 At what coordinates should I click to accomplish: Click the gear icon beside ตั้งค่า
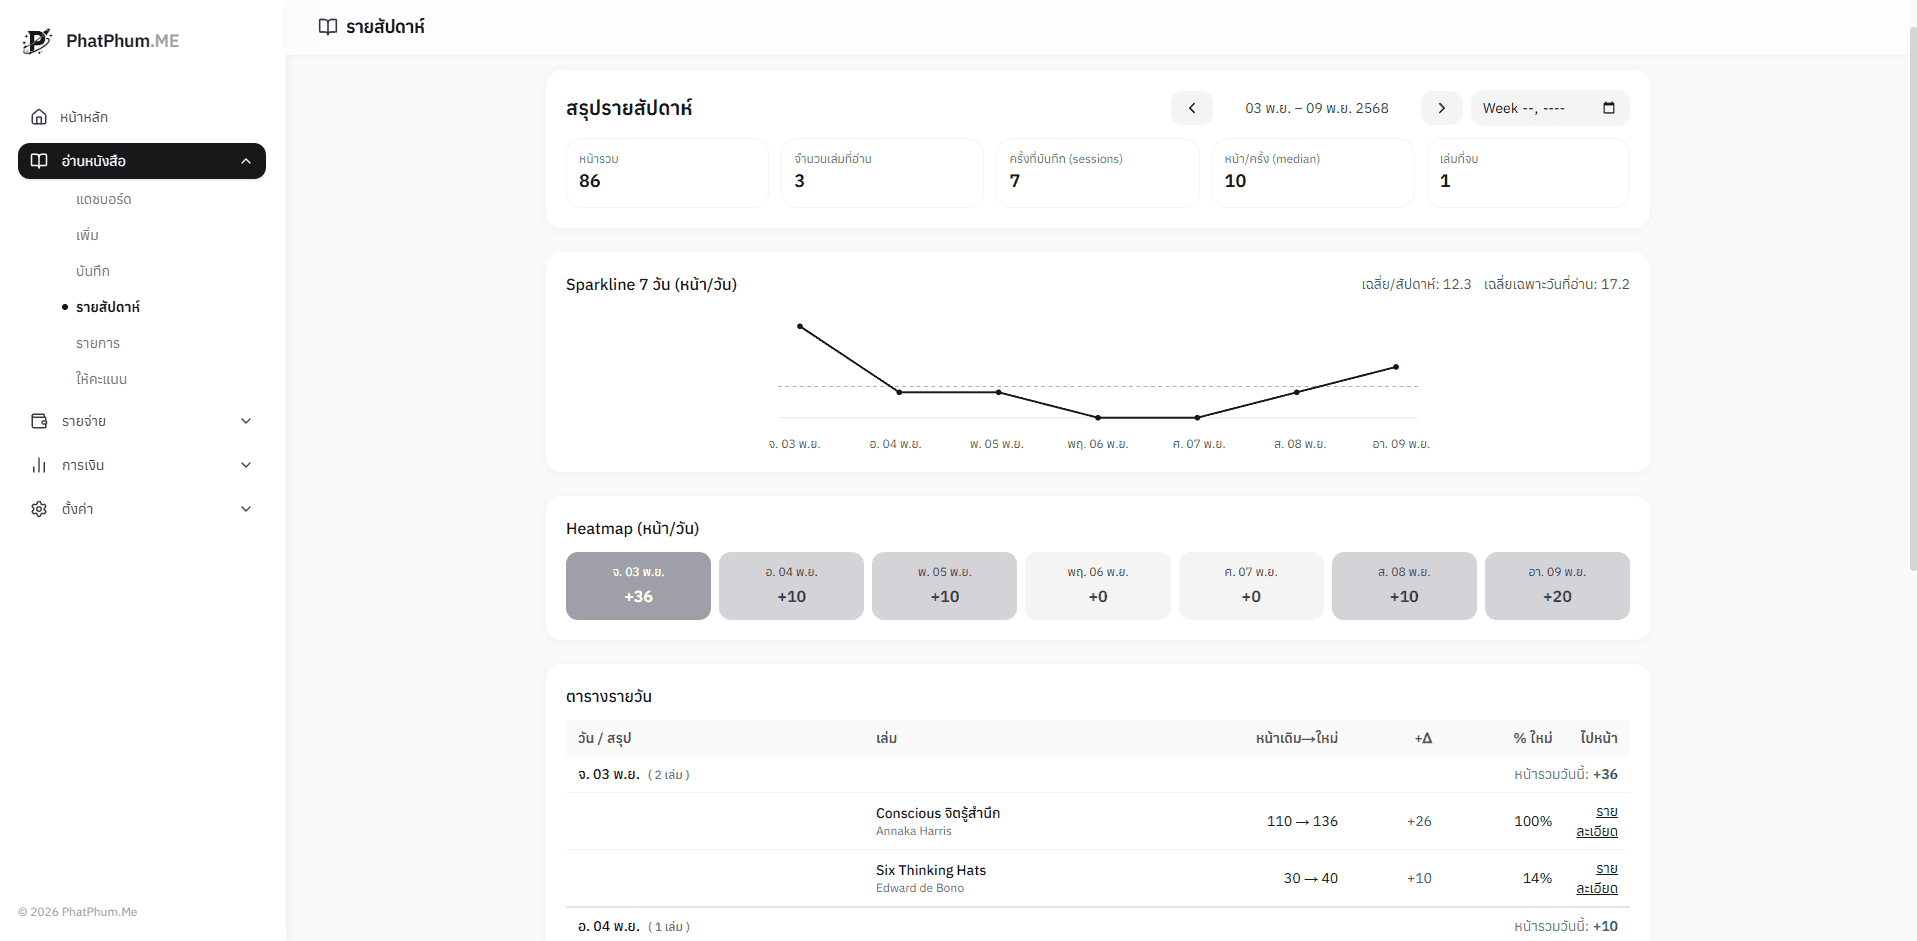point(39,509)
